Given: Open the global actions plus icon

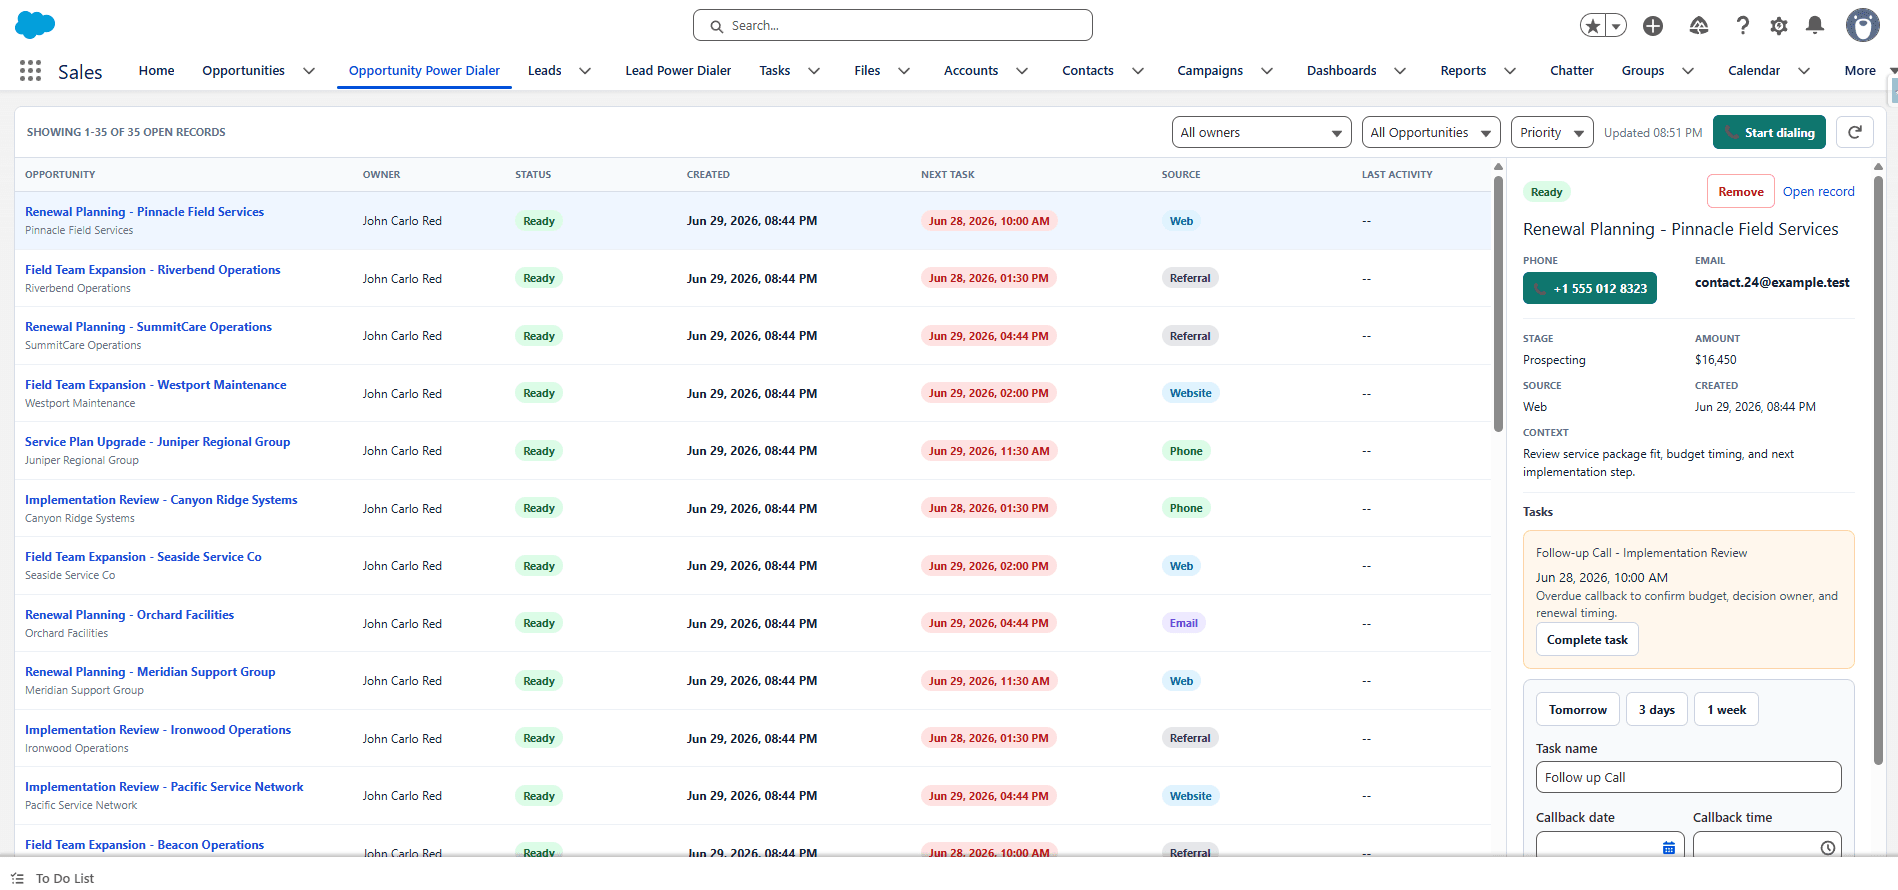Looking at the screenshot, I should pos(1653,26).
